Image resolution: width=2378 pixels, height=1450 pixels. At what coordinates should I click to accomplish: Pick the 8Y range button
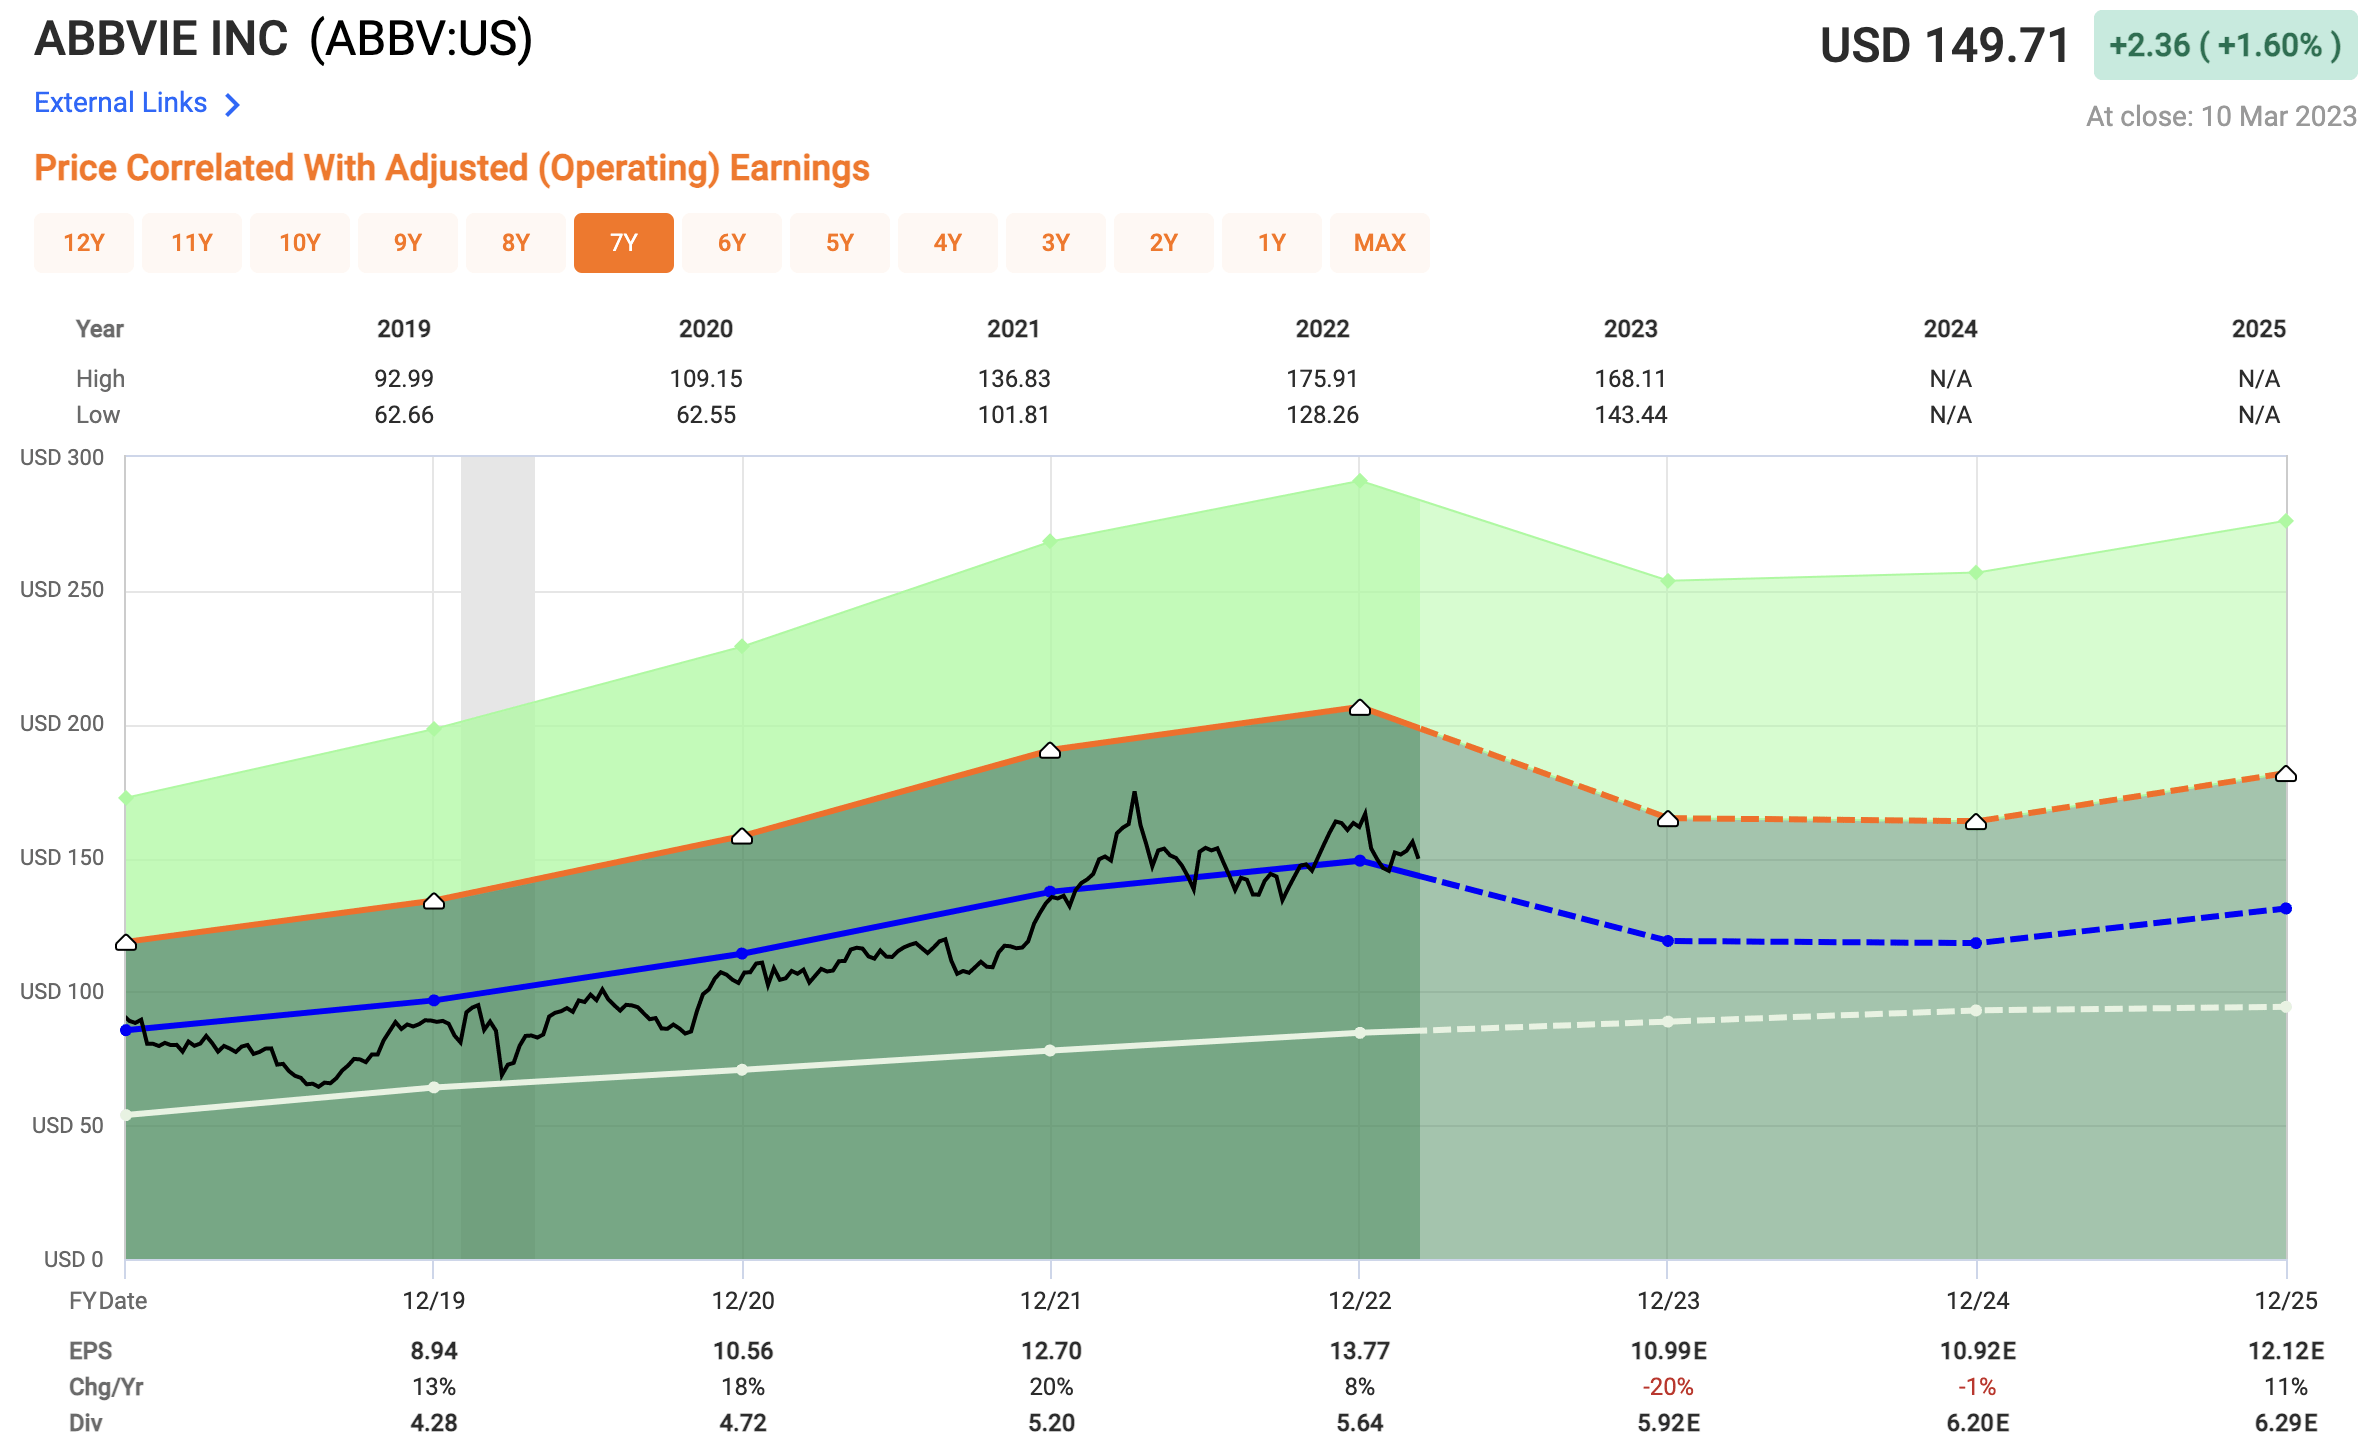515,242
